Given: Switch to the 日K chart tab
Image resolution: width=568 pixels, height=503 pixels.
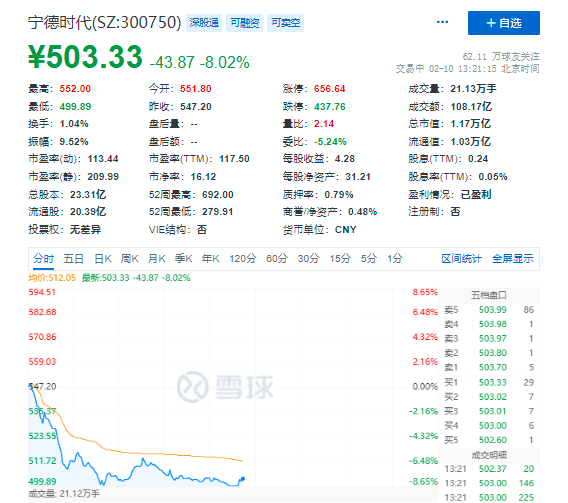Looking at the screenshot, I should (103, 259).
